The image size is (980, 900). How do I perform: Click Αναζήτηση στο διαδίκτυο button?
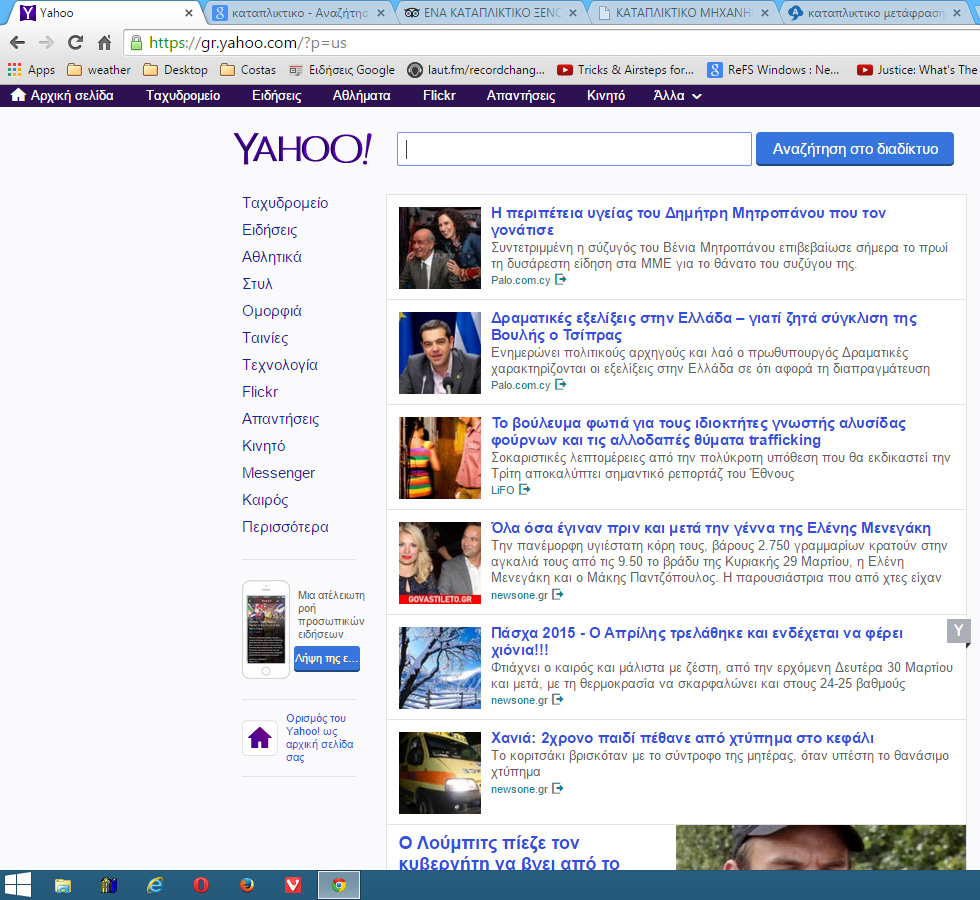click(854, 149)
